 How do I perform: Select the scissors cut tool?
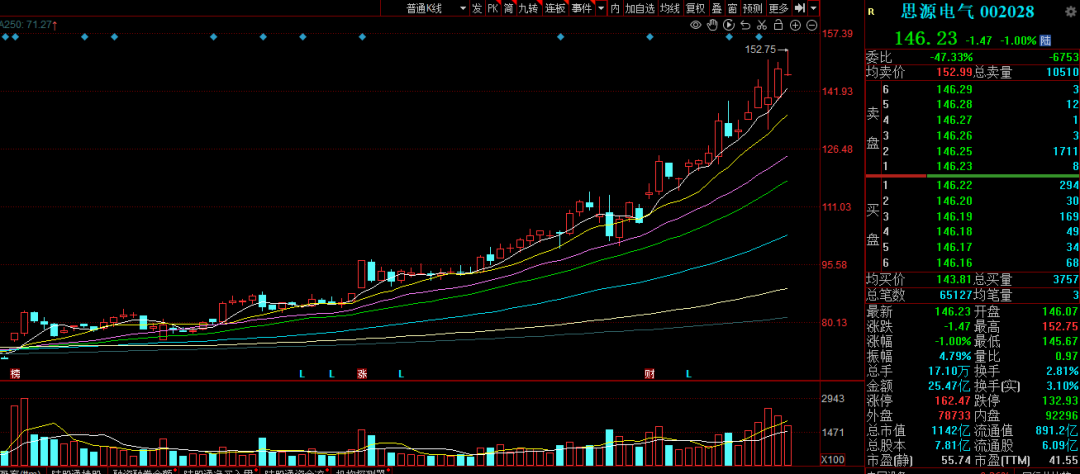point(761,25)
